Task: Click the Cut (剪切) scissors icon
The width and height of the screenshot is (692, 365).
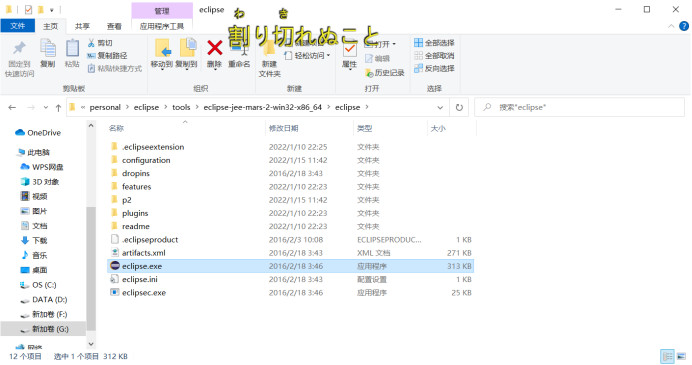Action: (91, 43)
